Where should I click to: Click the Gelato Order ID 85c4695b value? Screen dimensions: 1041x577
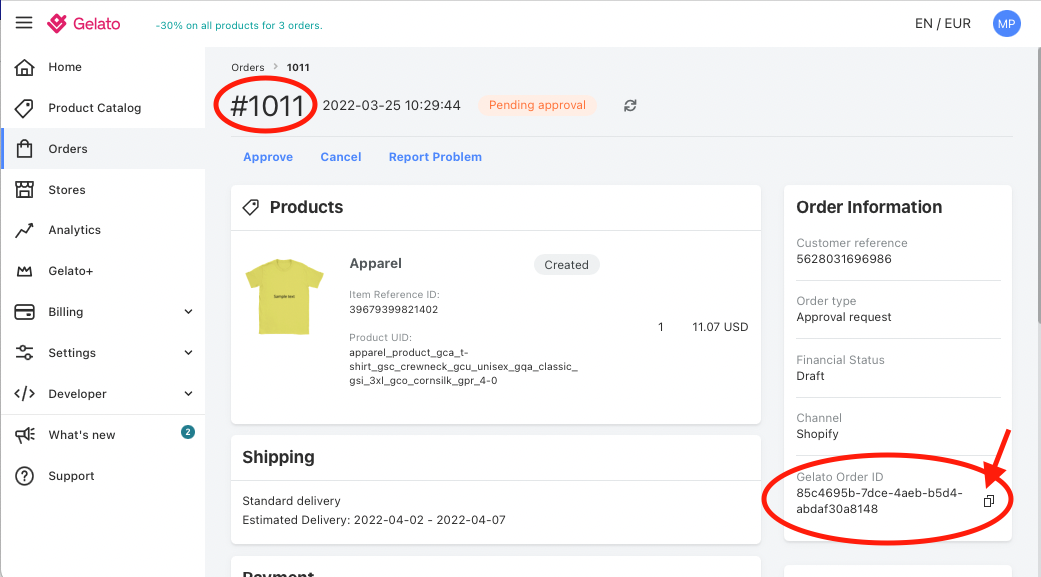879,501
